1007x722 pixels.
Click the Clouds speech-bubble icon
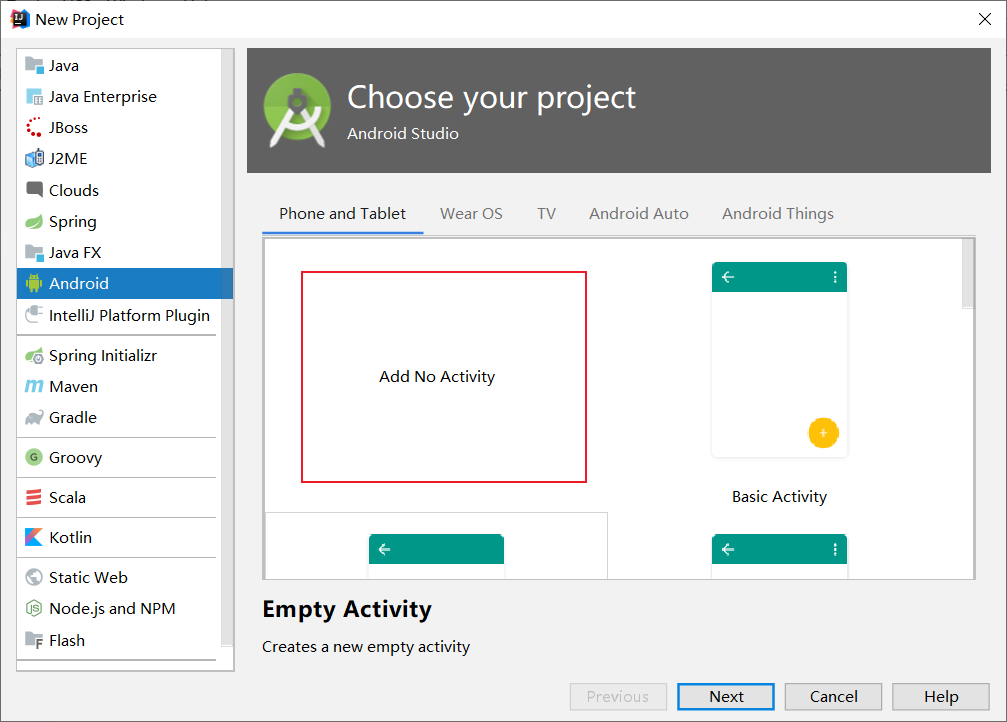[34, 189]
